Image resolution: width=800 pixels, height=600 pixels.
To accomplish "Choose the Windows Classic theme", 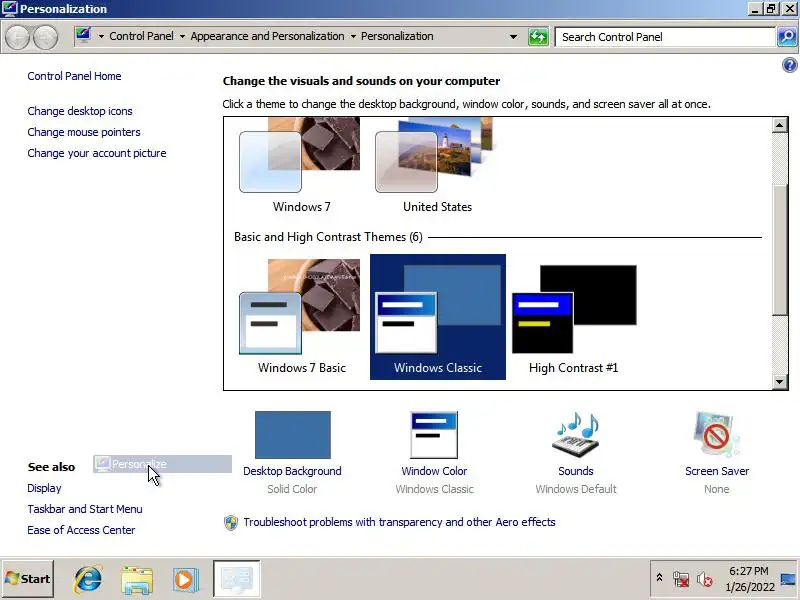I will 438,317.
